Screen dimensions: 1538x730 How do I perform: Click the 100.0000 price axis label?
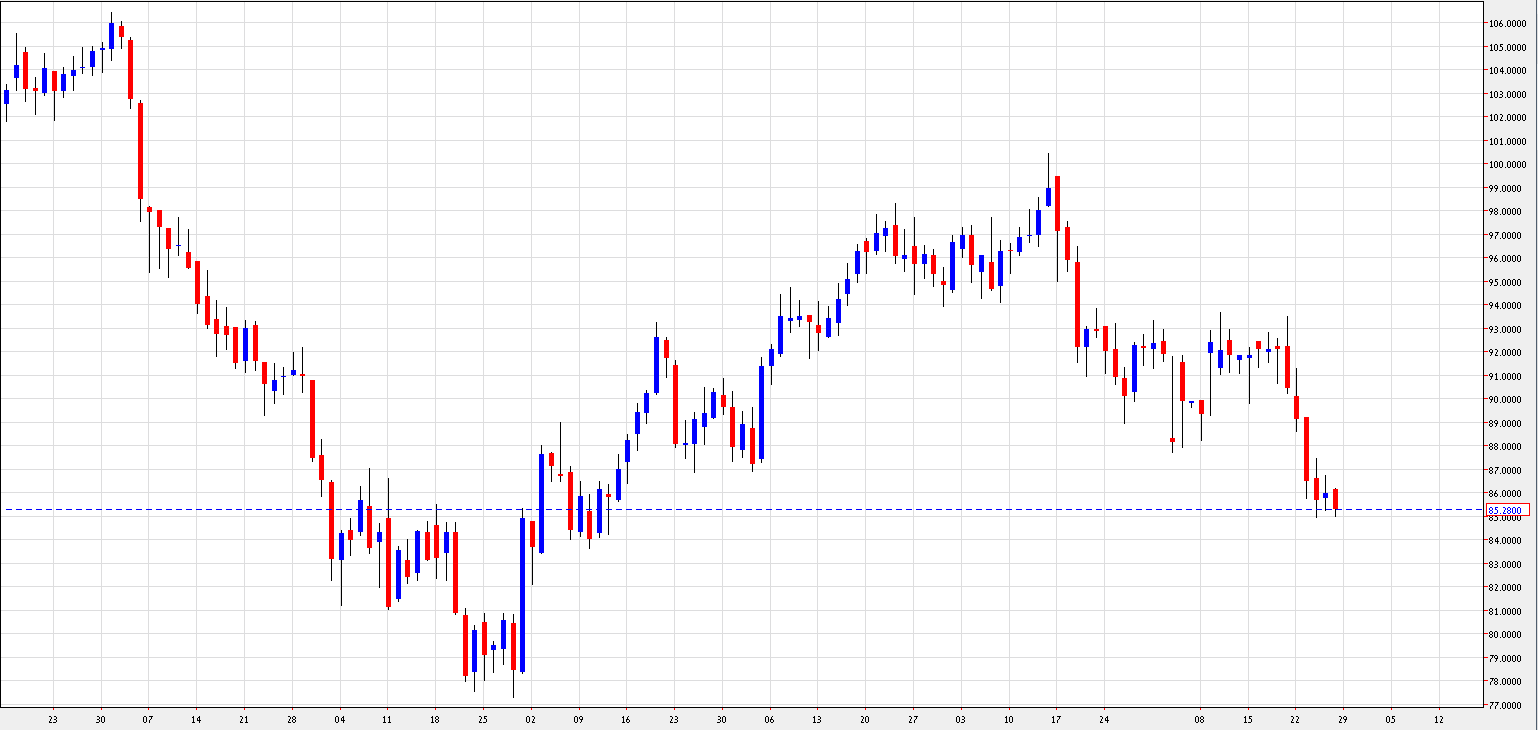[1506, 165]
